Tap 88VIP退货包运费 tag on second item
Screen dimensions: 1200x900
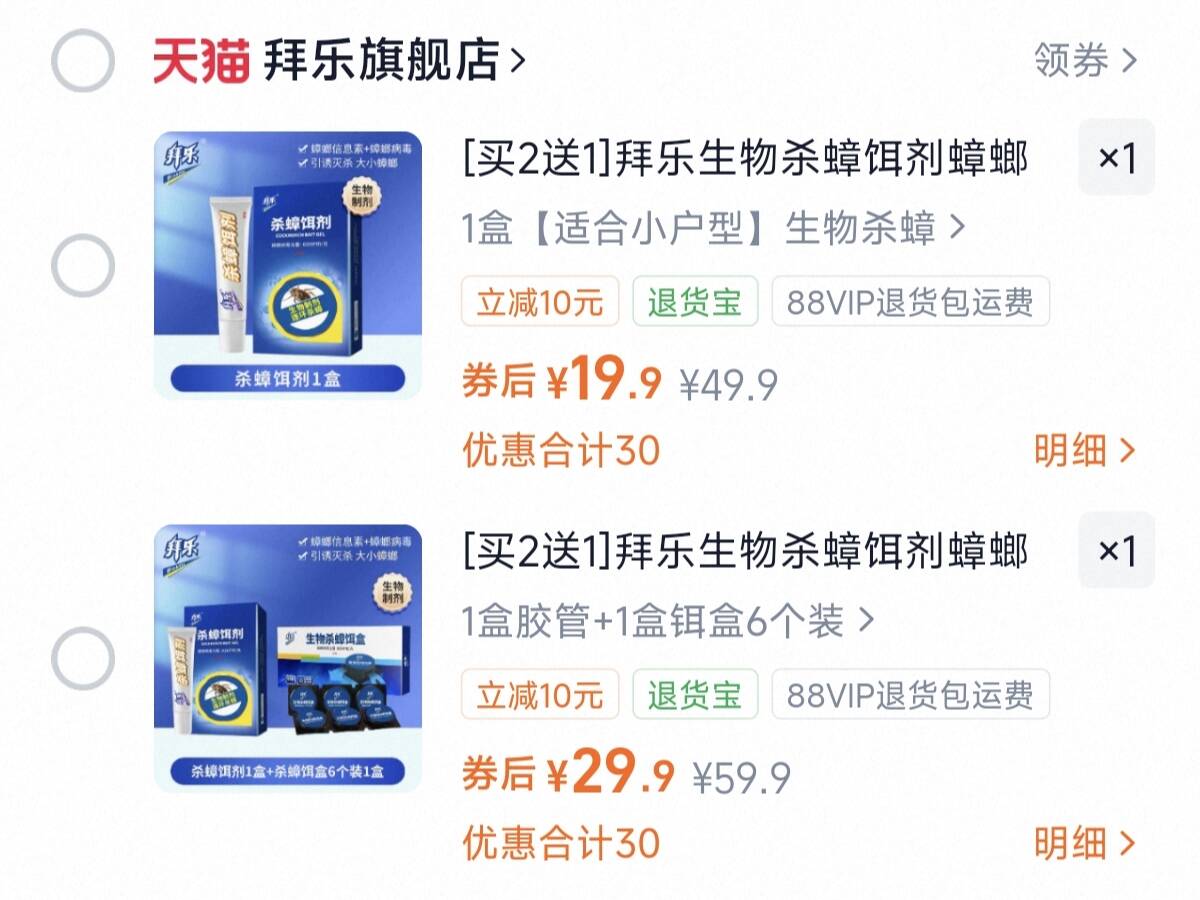pos(910,695)
